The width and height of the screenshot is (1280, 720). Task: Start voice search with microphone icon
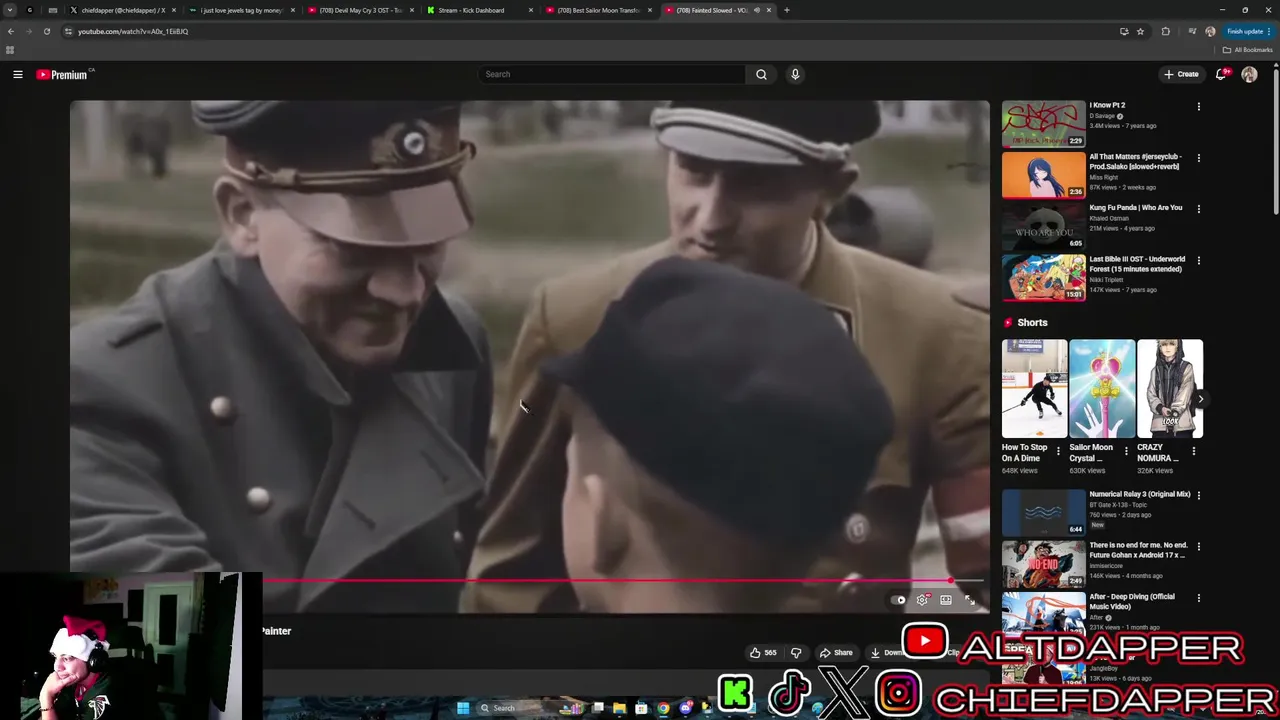coord(795,74)
